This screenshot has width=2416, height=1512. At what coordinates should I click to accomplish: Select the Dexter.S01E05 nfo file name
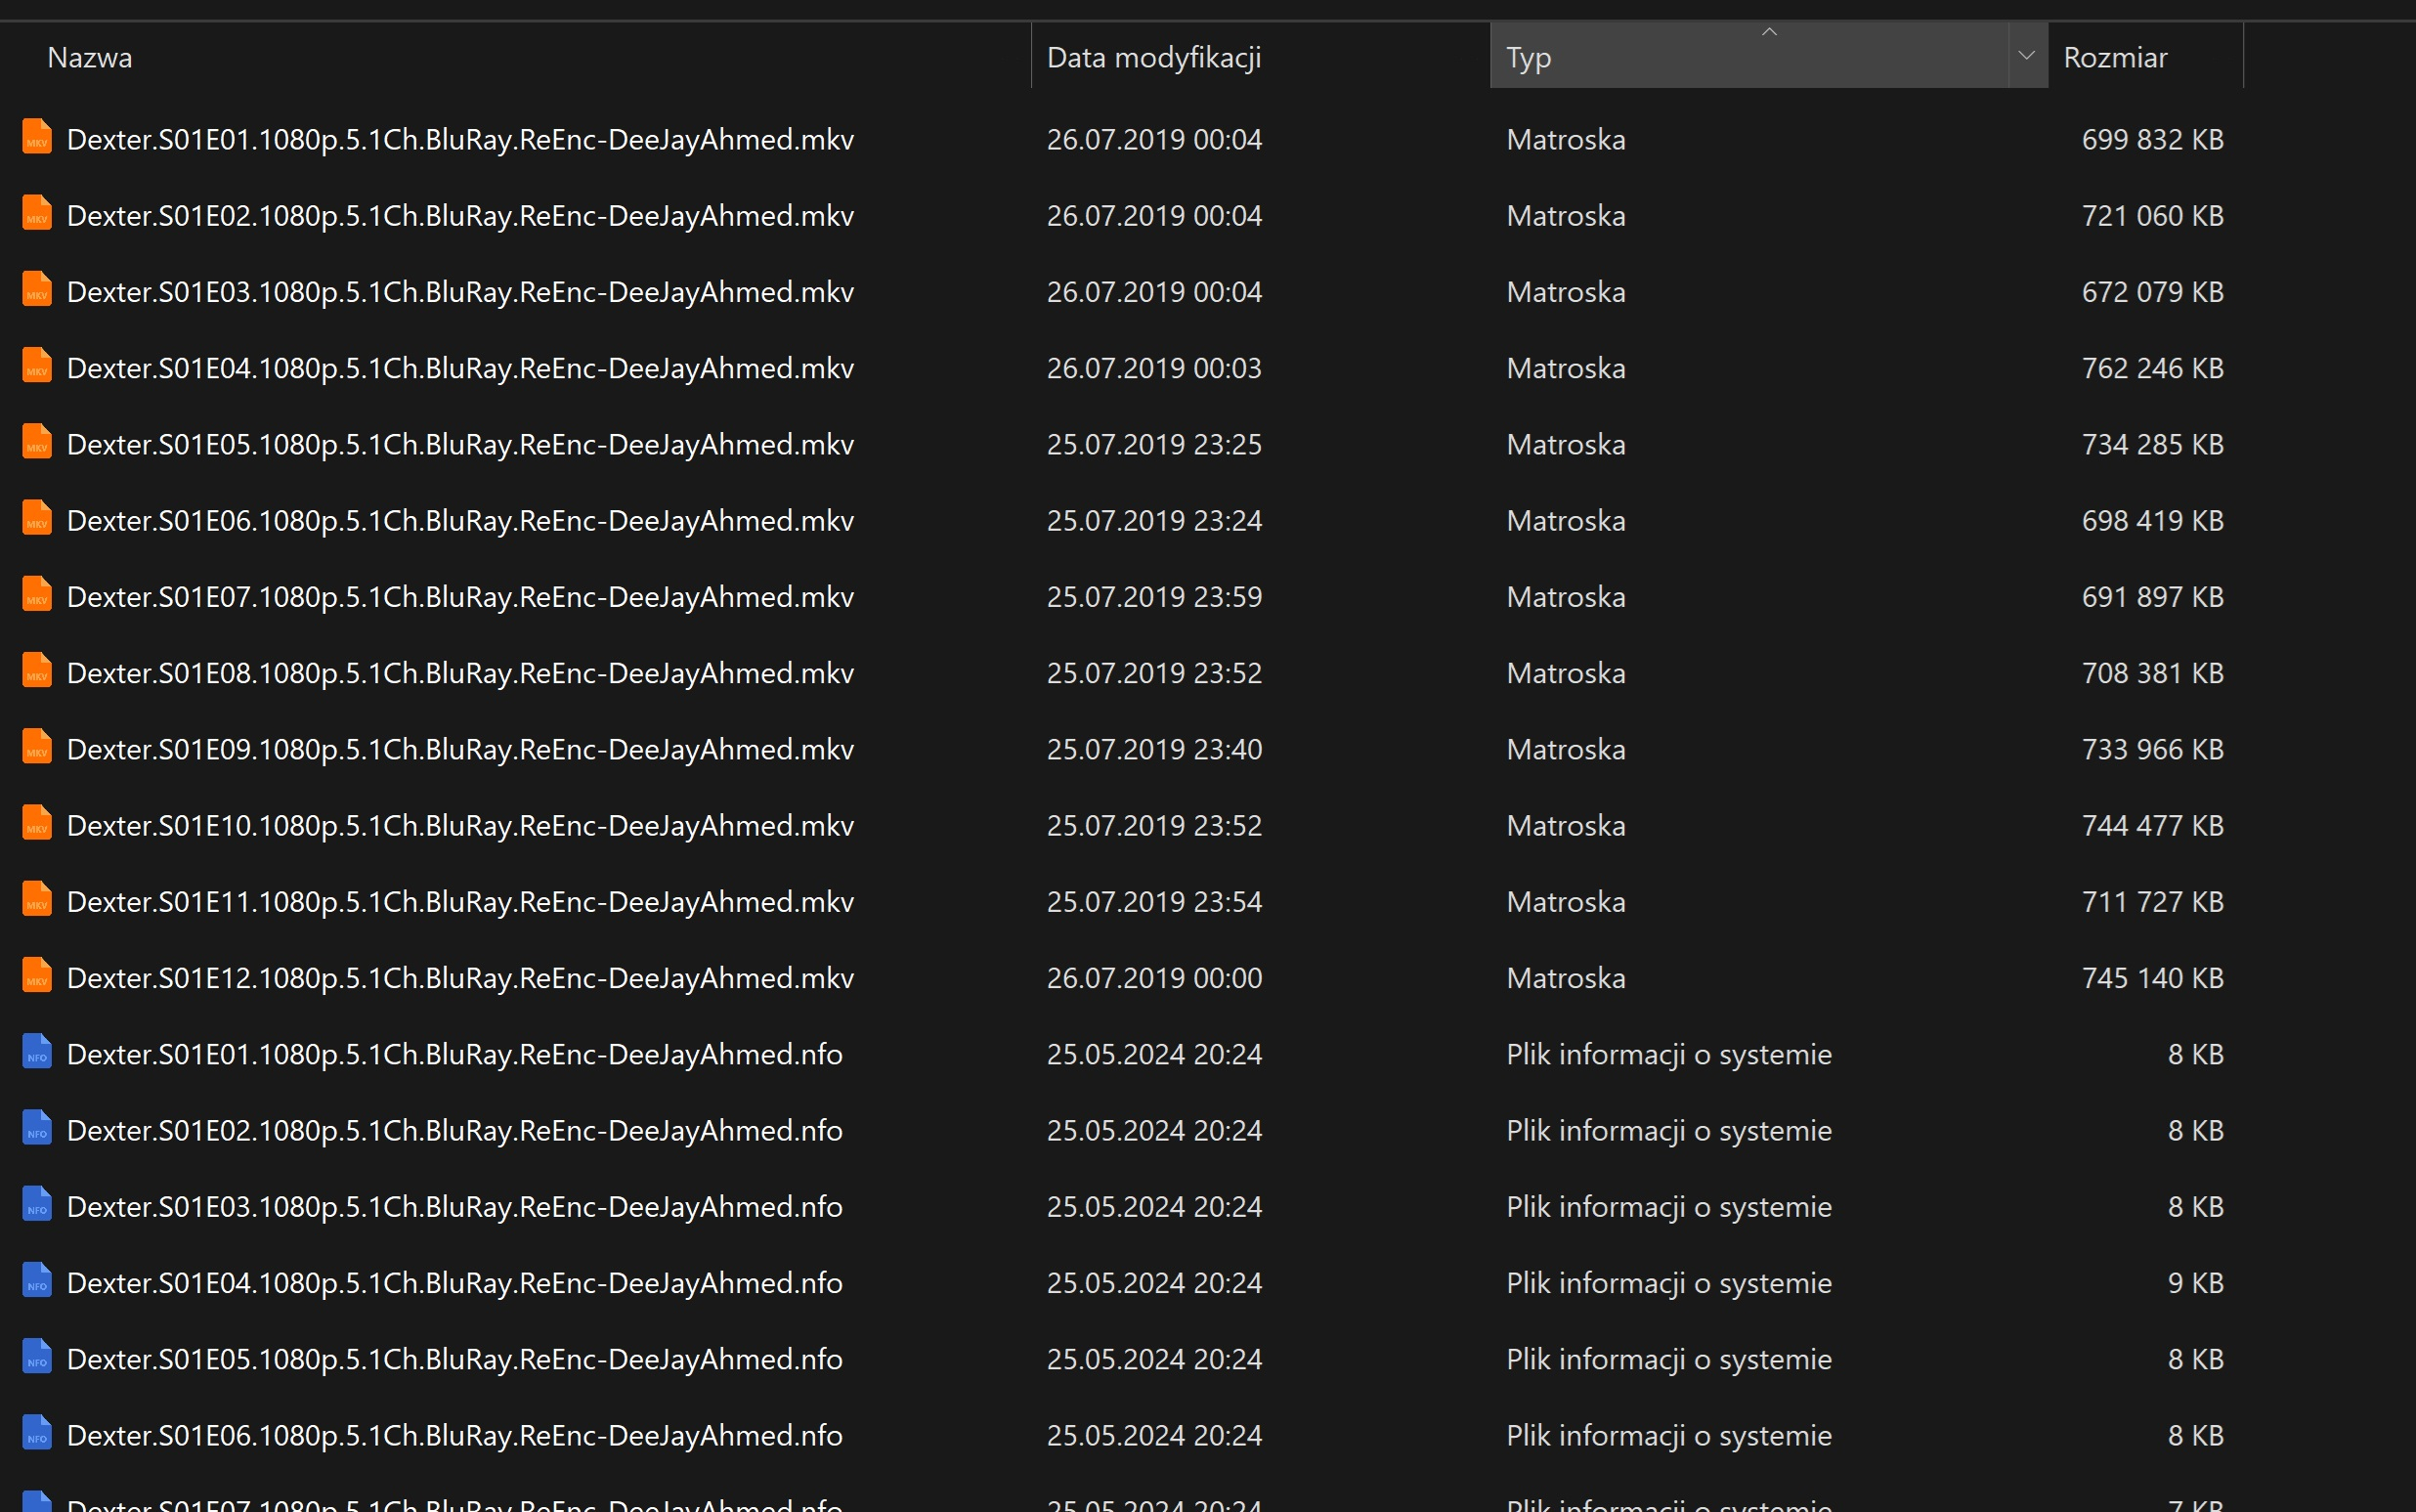[x=454, y=1360]
